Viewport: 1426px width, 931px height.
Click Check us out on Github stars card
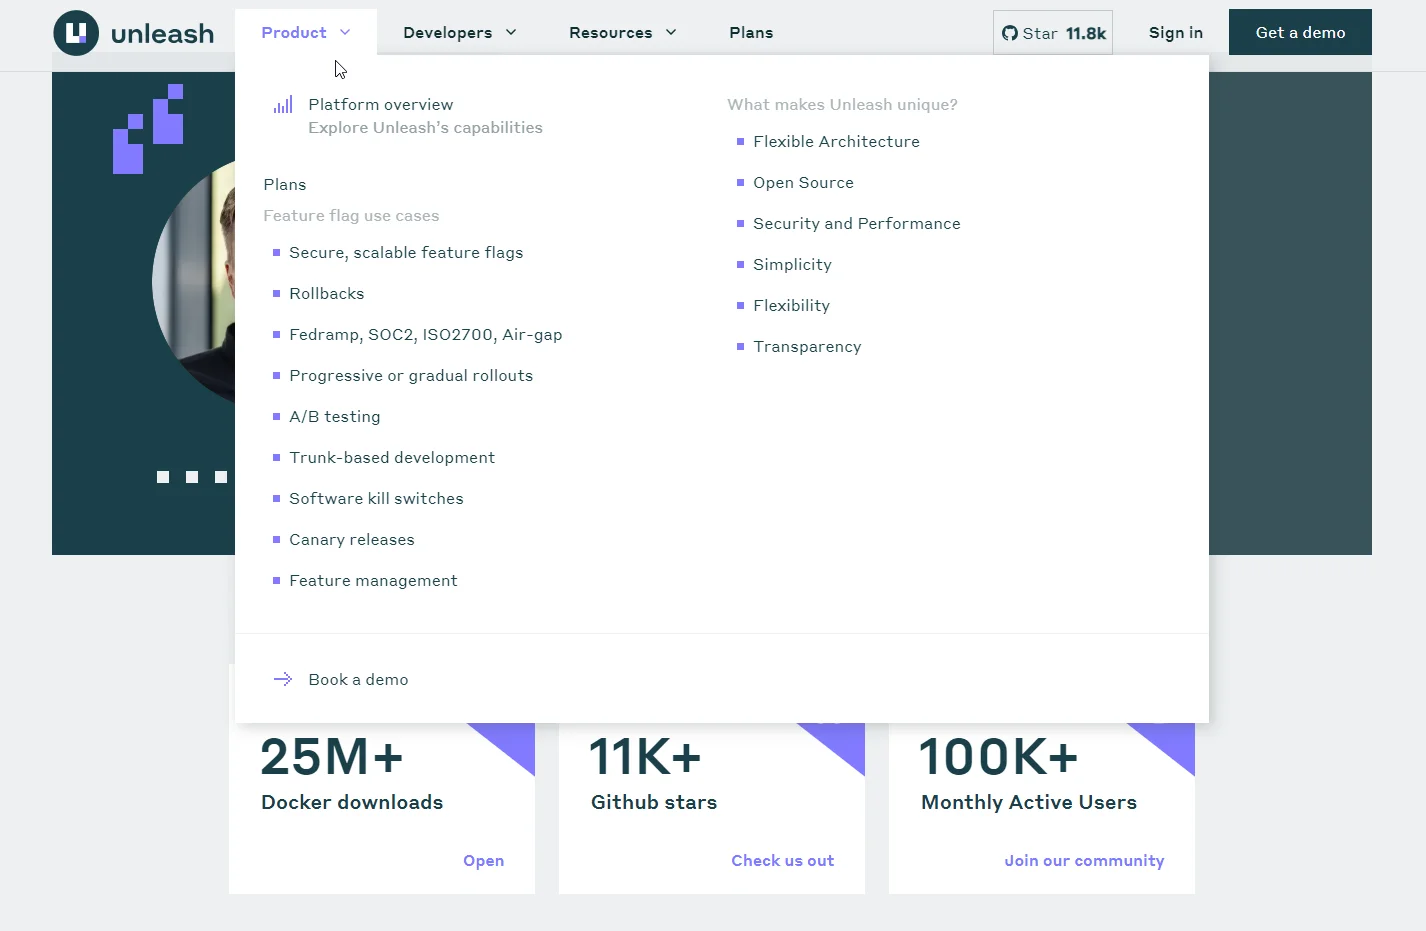pyautogui.click(x=782, y=860)
